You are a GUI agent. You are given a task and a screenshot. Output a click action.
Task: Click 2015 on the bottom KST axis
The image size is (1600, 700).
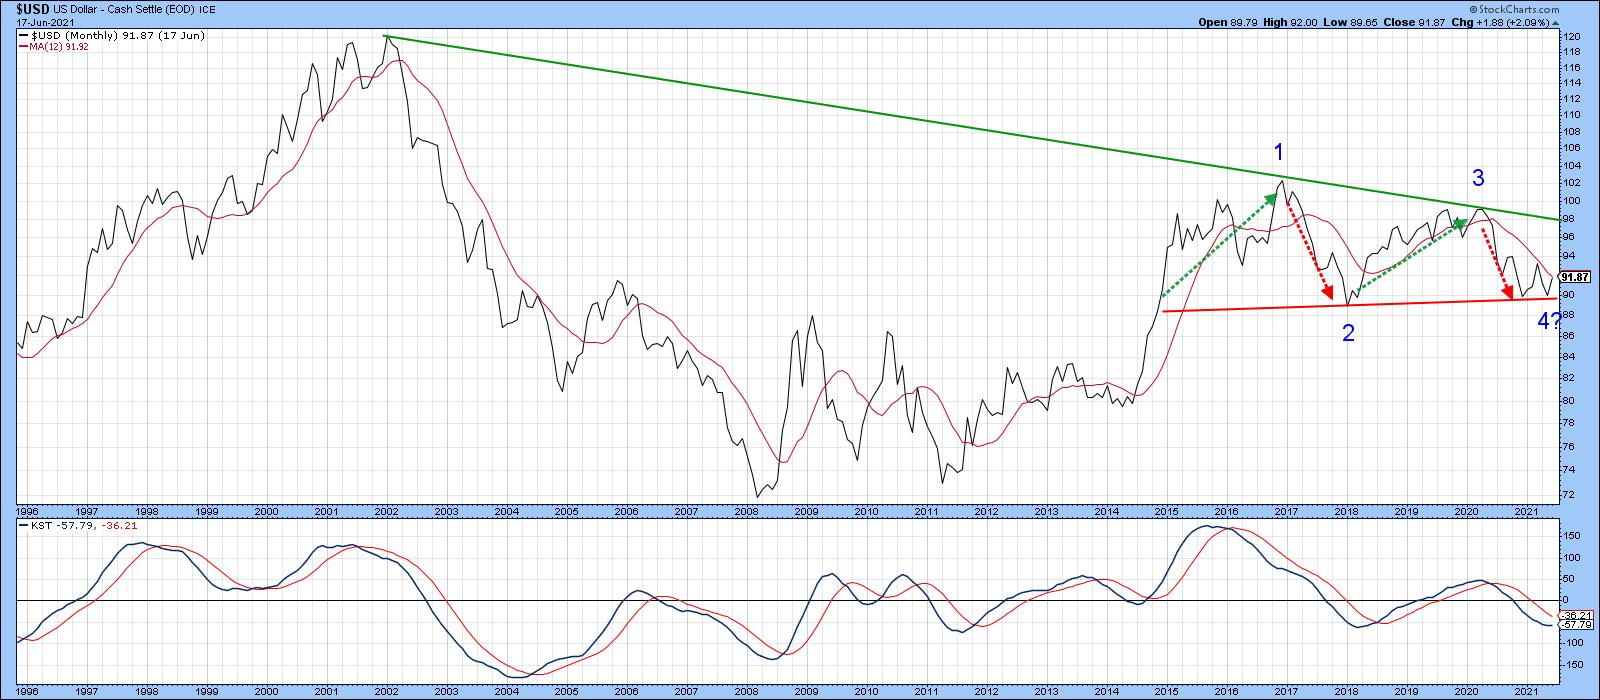(1166, 692)
